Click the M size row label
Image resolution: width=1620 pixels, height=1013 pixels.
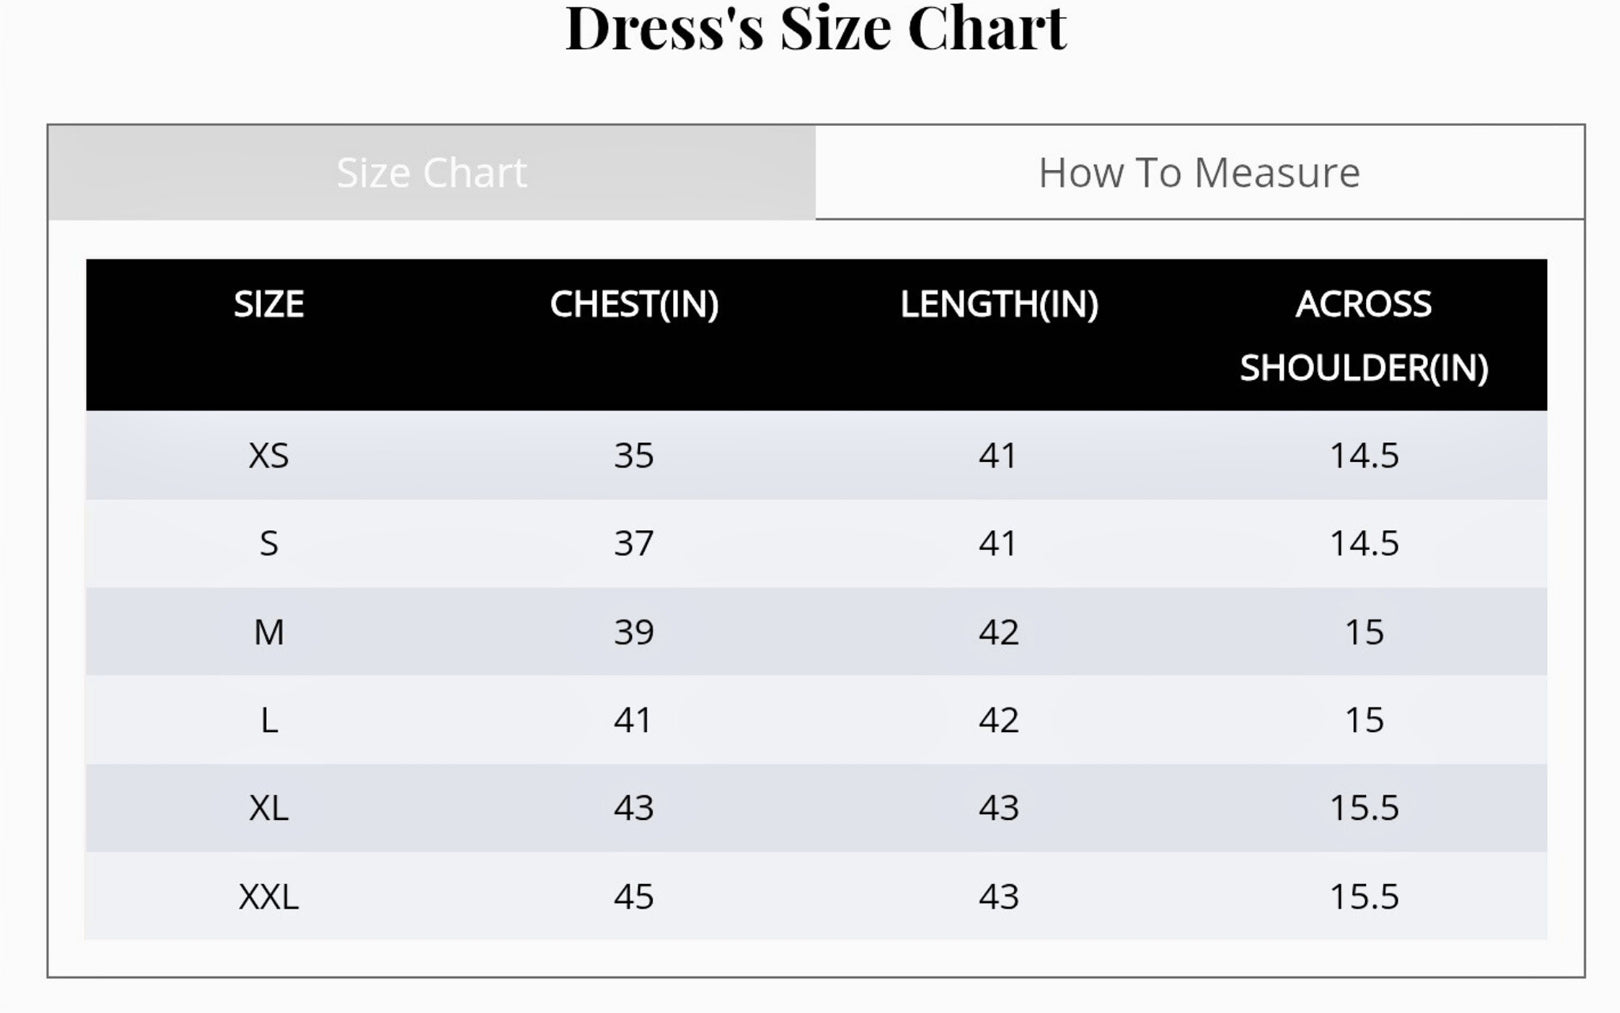pyautogui.click(x=269, y=632)
